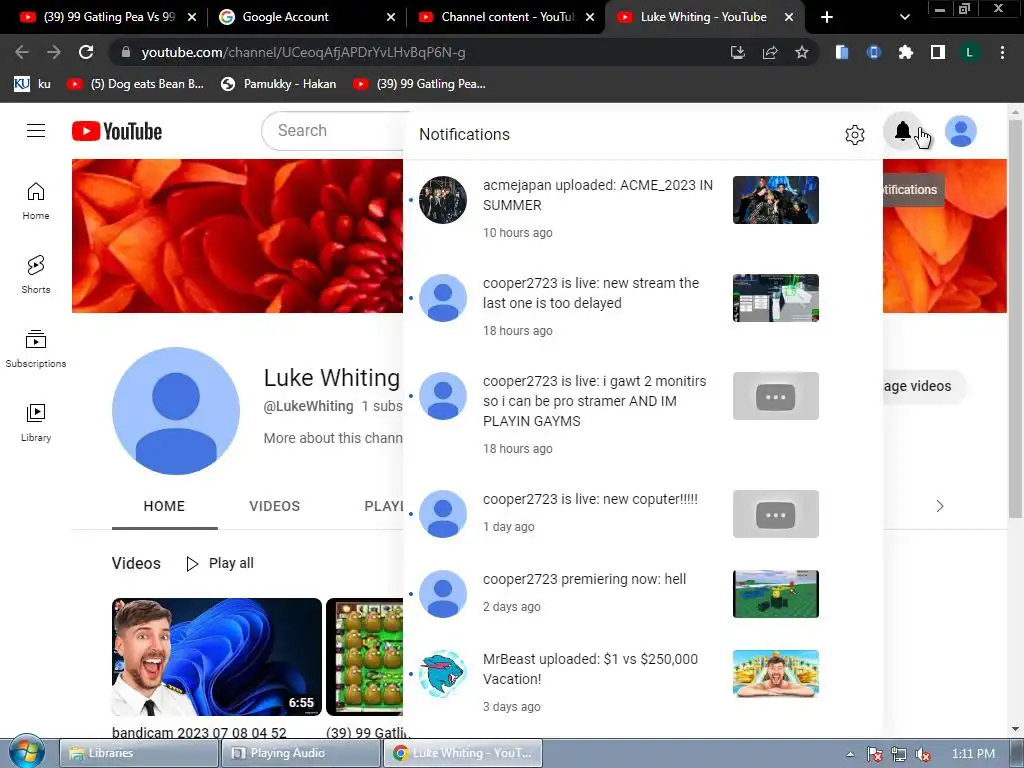Click the YouTube logo
This screenshot has height=768, width=1024.
(117, 131)
